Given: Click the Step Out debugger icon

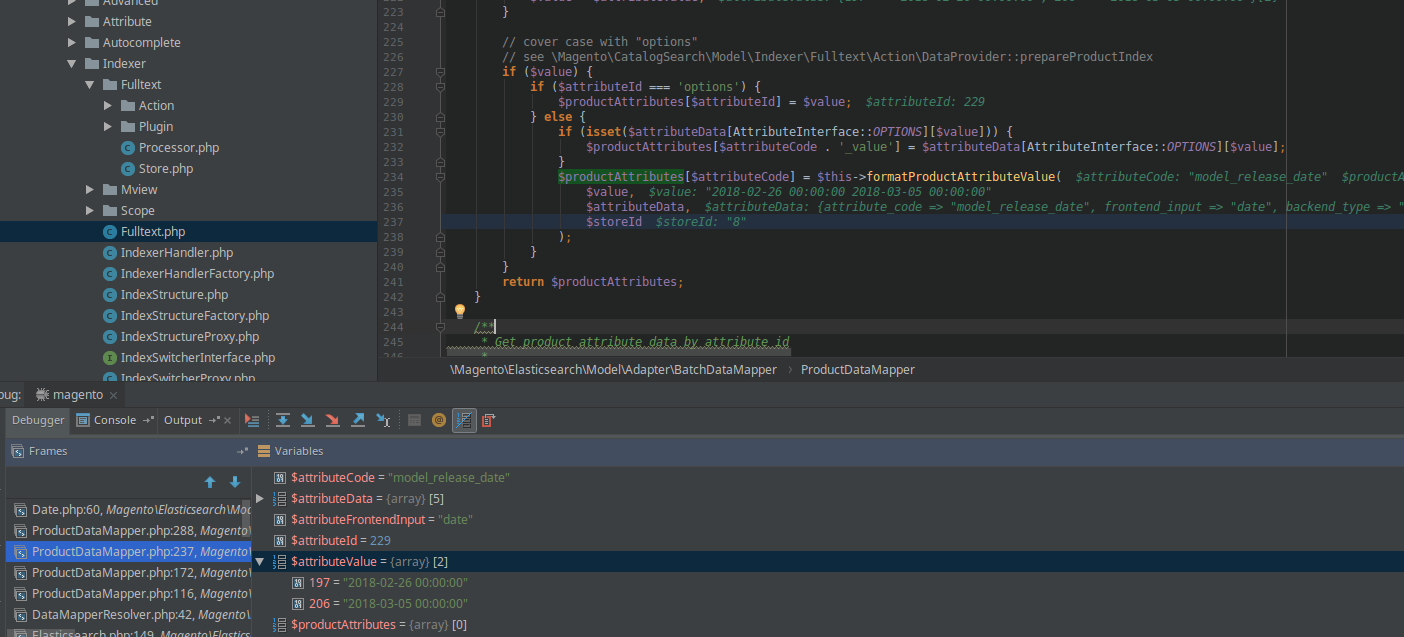Looking at the screenshot, I should (358, 420).
